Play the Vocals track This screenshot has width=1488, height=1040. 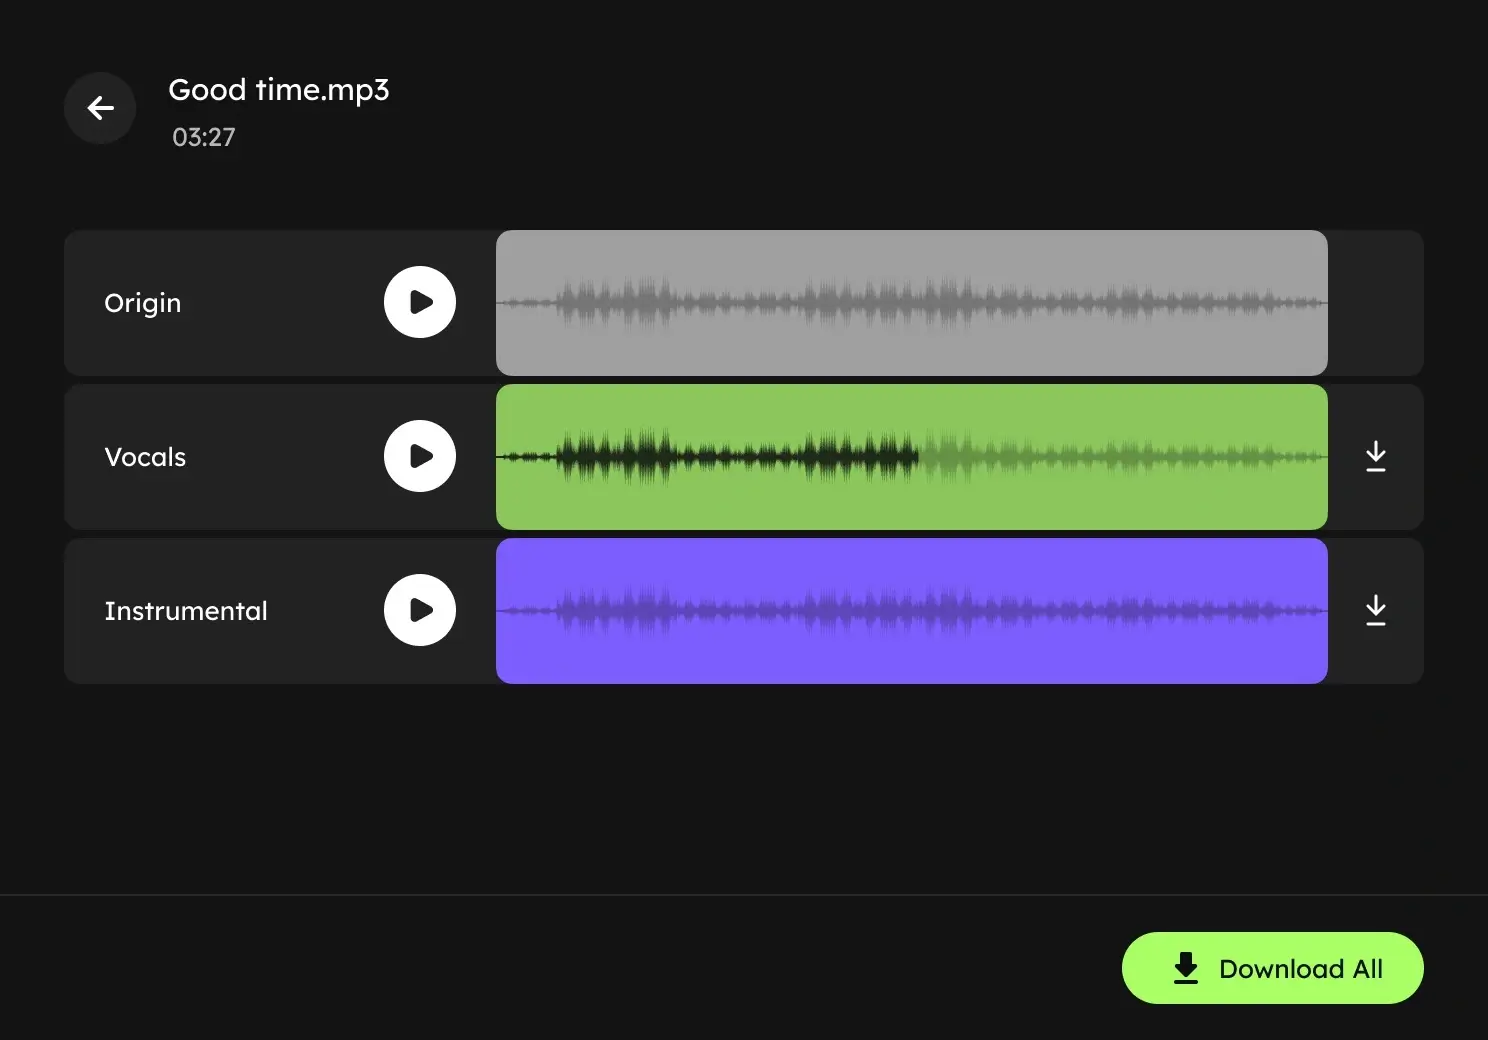click(420, 456)
